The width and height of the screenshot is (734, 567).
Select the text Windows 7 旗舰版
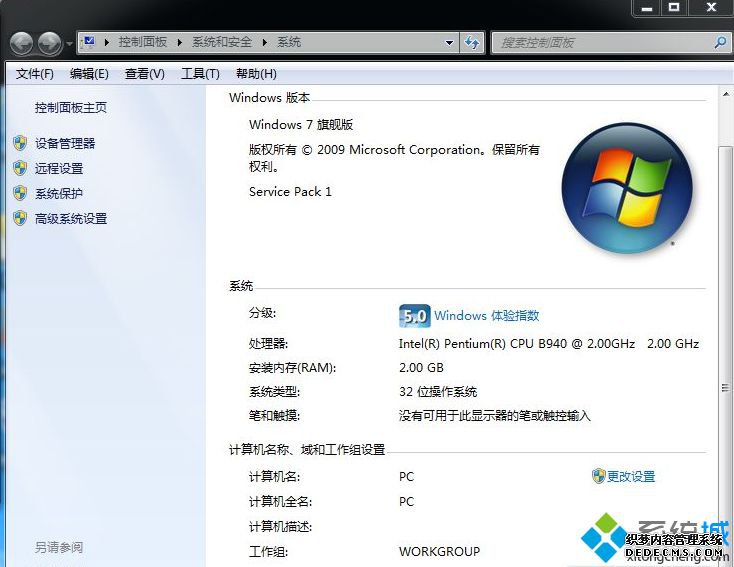tap(301, 125)
